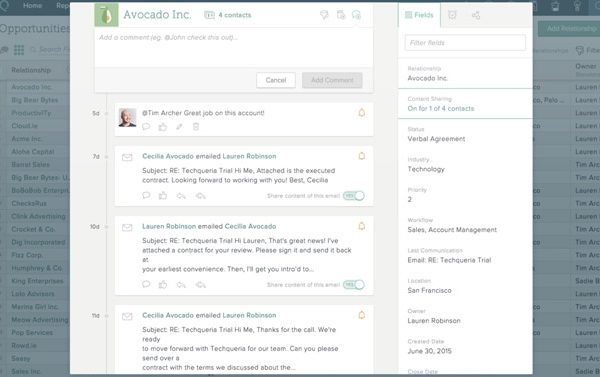Toggle share content switch on 7d email
The image size is (600, 377).
tap(354, 196)
